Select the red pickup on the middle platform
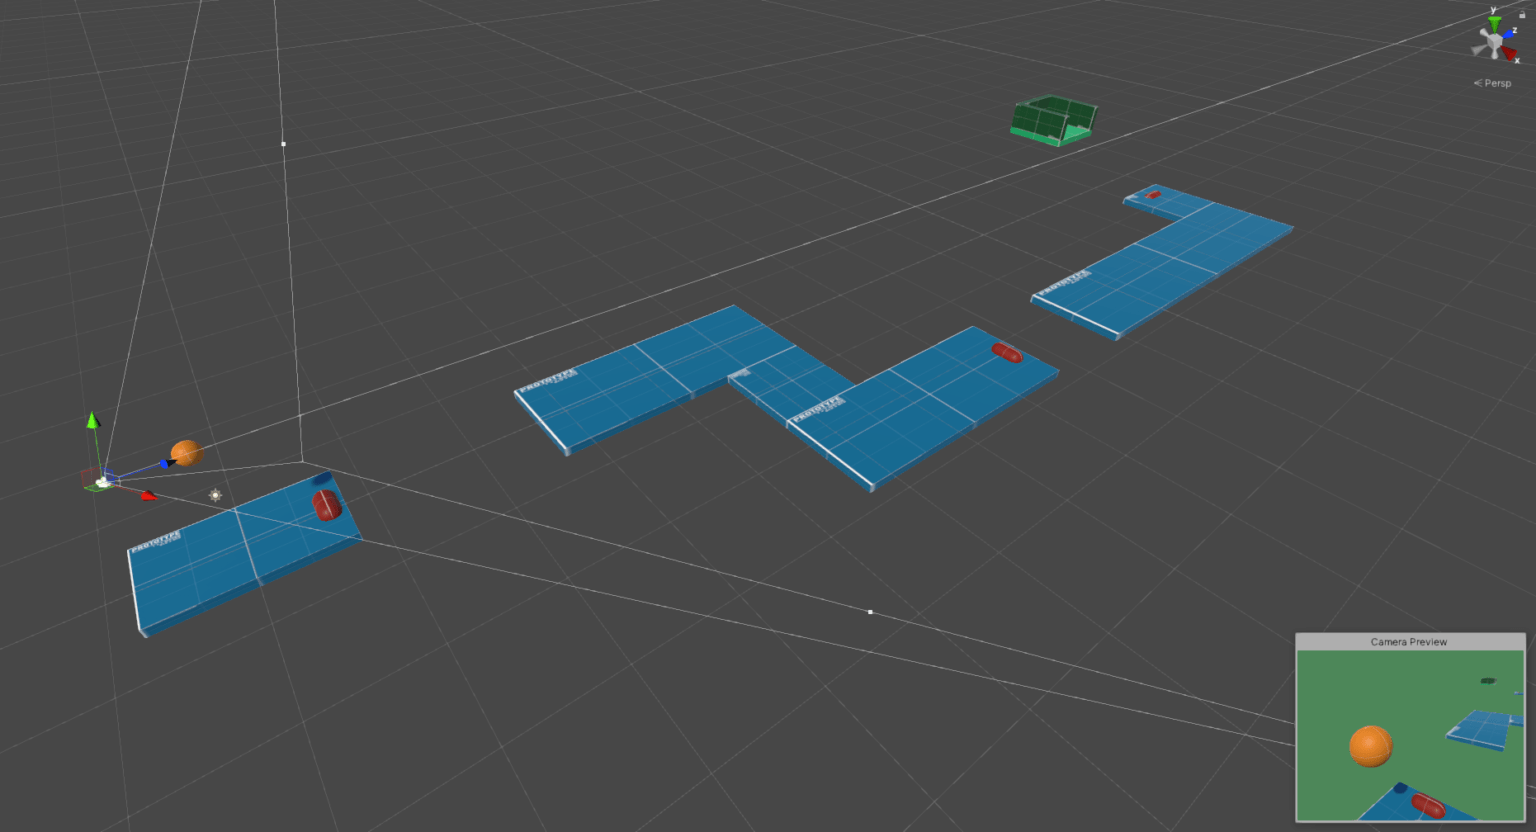This screenshot has width=1536, height=832. click(1006, 353)
